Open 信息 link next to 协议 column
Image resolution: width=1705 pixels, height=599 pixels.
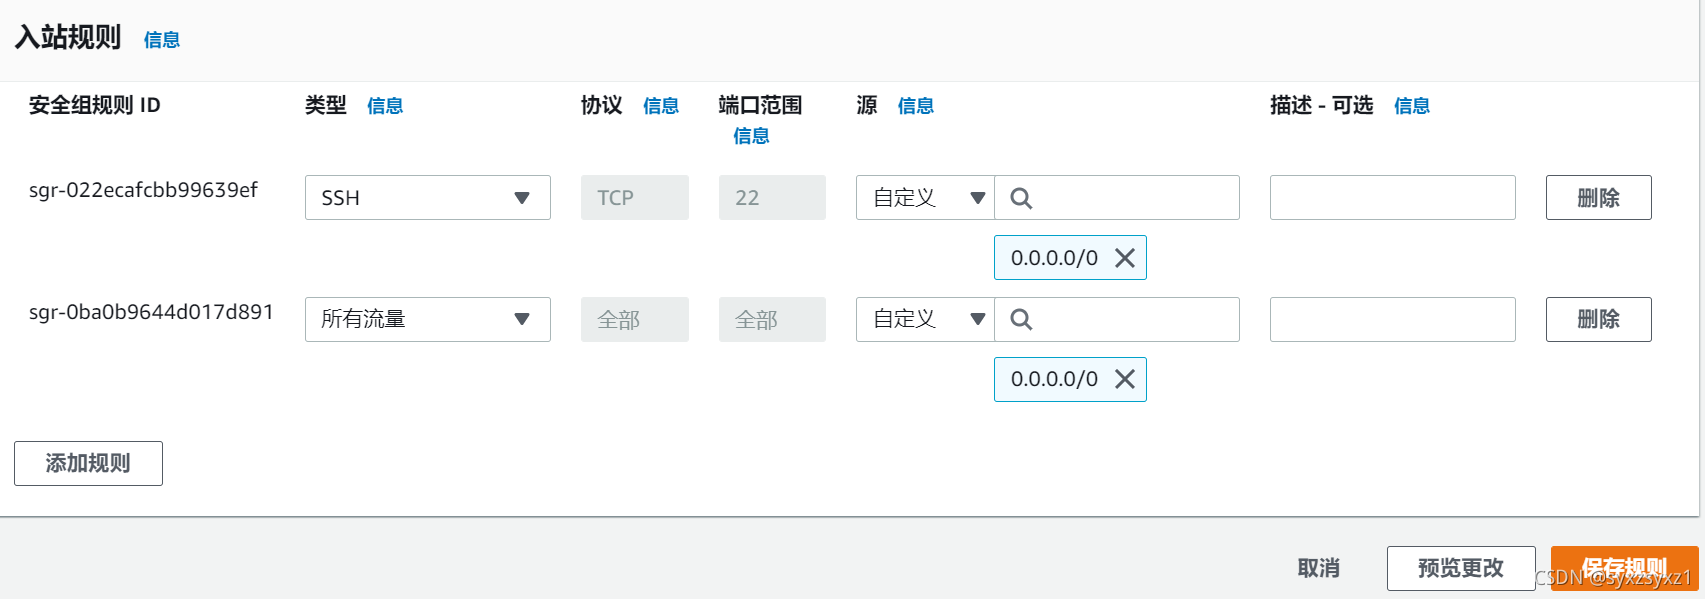[x=661, y=106]
